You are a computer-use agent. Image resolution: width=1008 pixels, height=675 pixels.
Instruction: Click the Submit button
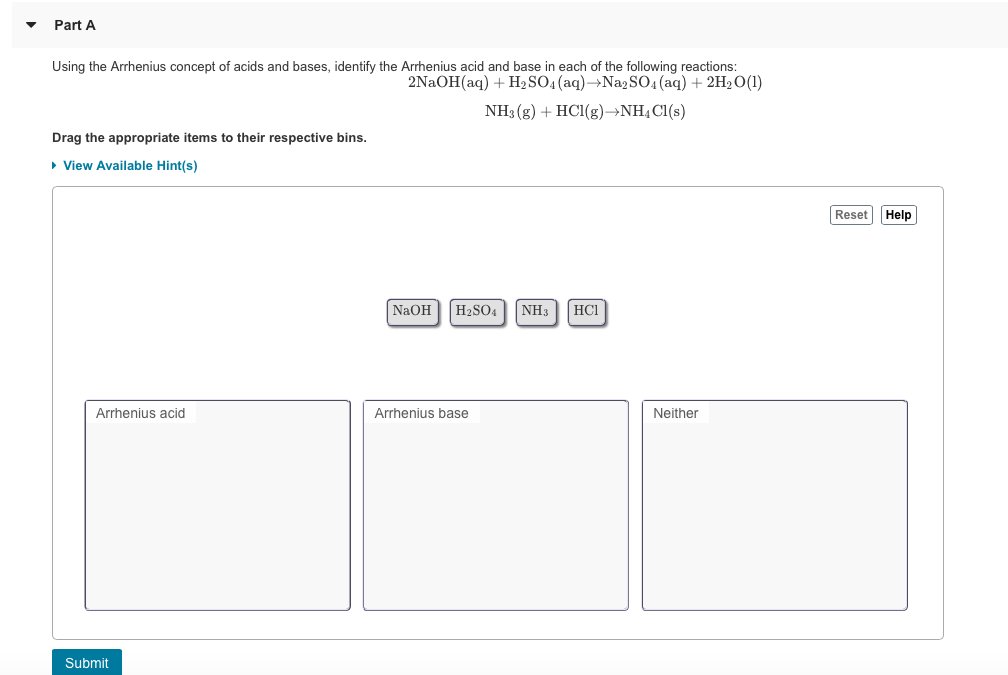pyautogui.click(x=86, y=662)
